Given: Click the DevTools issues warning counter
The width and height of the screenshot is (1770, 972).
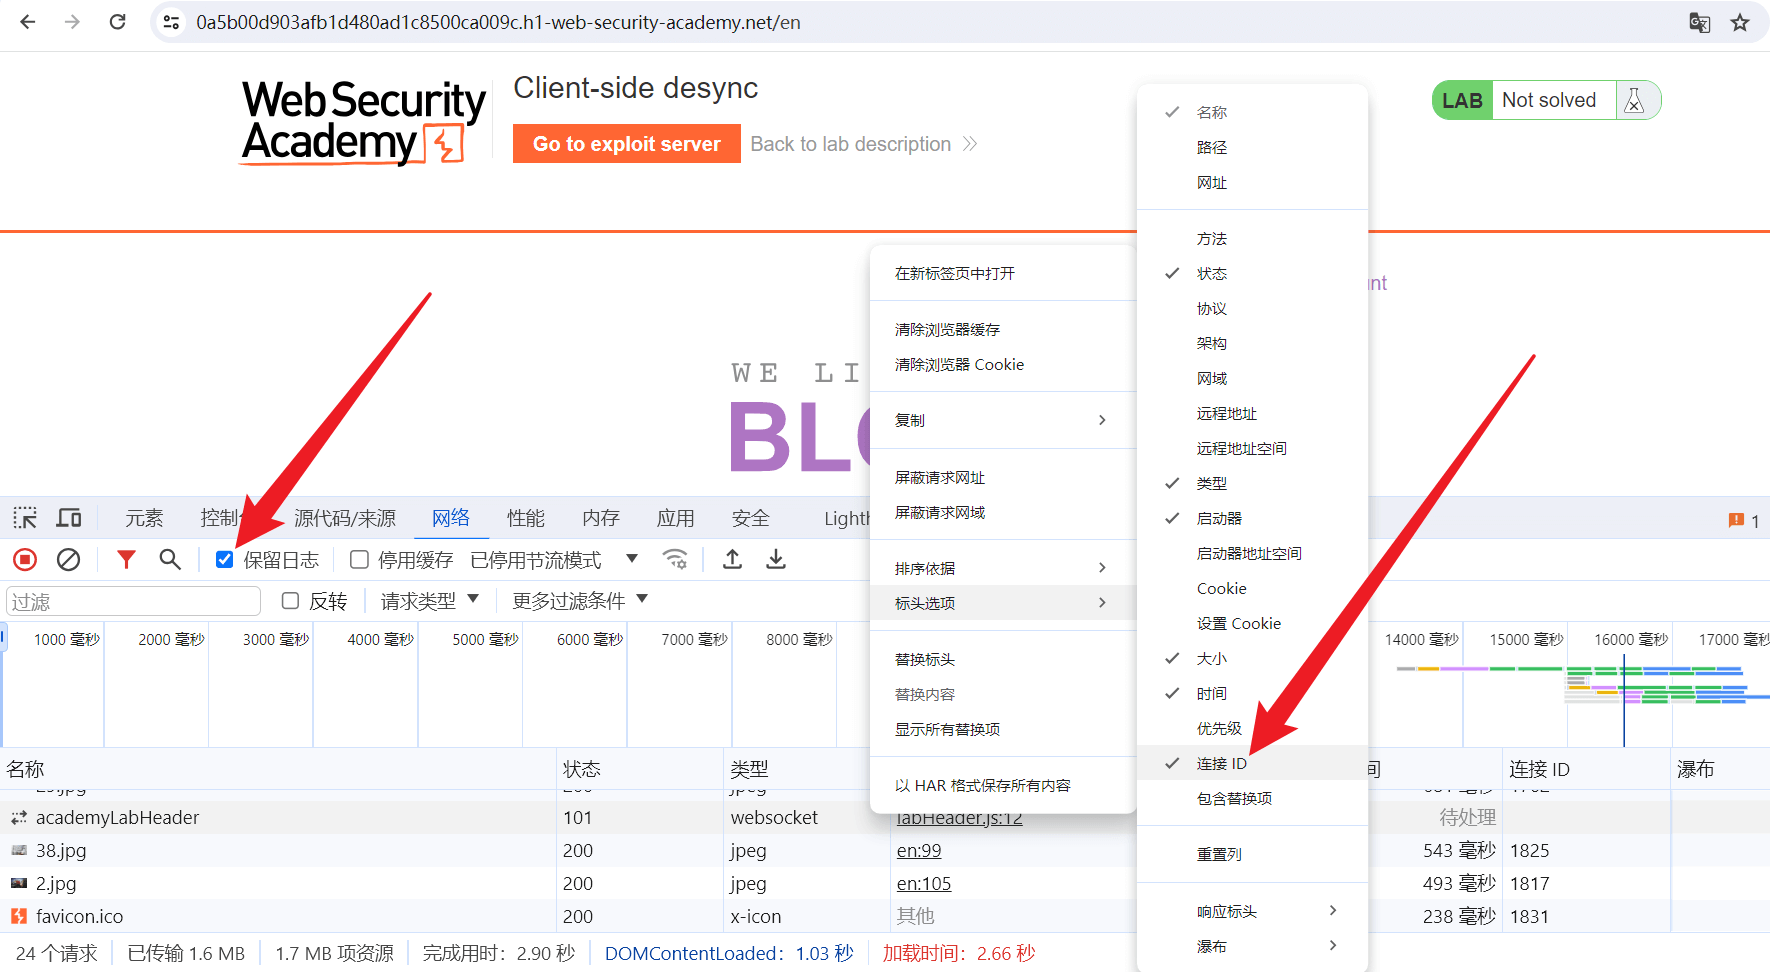Looking at the screenshot, I should coord(1743,520).
